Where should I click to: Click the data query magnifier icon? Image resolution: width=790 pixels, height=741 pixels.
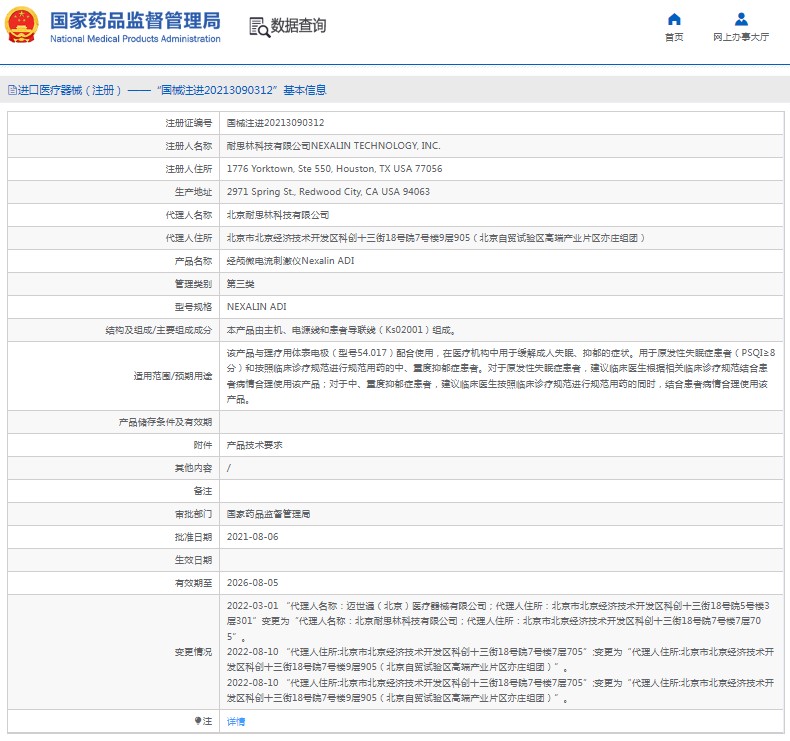tap(259, 27)
